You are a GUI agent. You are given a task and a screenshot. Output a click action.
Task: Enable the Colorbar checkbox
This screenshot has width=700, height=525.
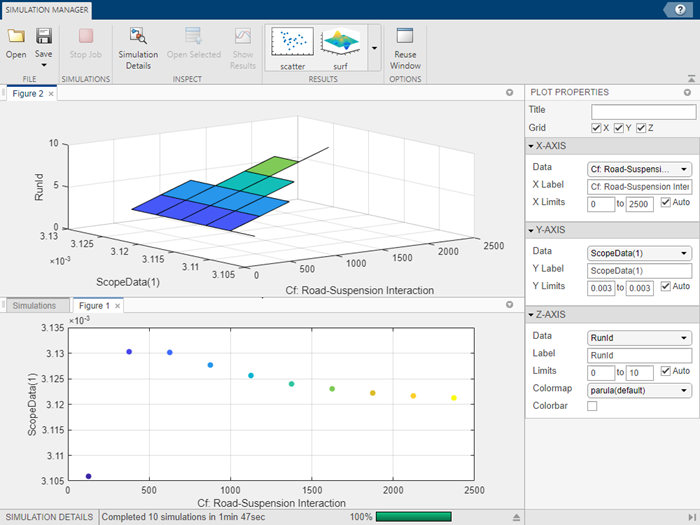592,406
